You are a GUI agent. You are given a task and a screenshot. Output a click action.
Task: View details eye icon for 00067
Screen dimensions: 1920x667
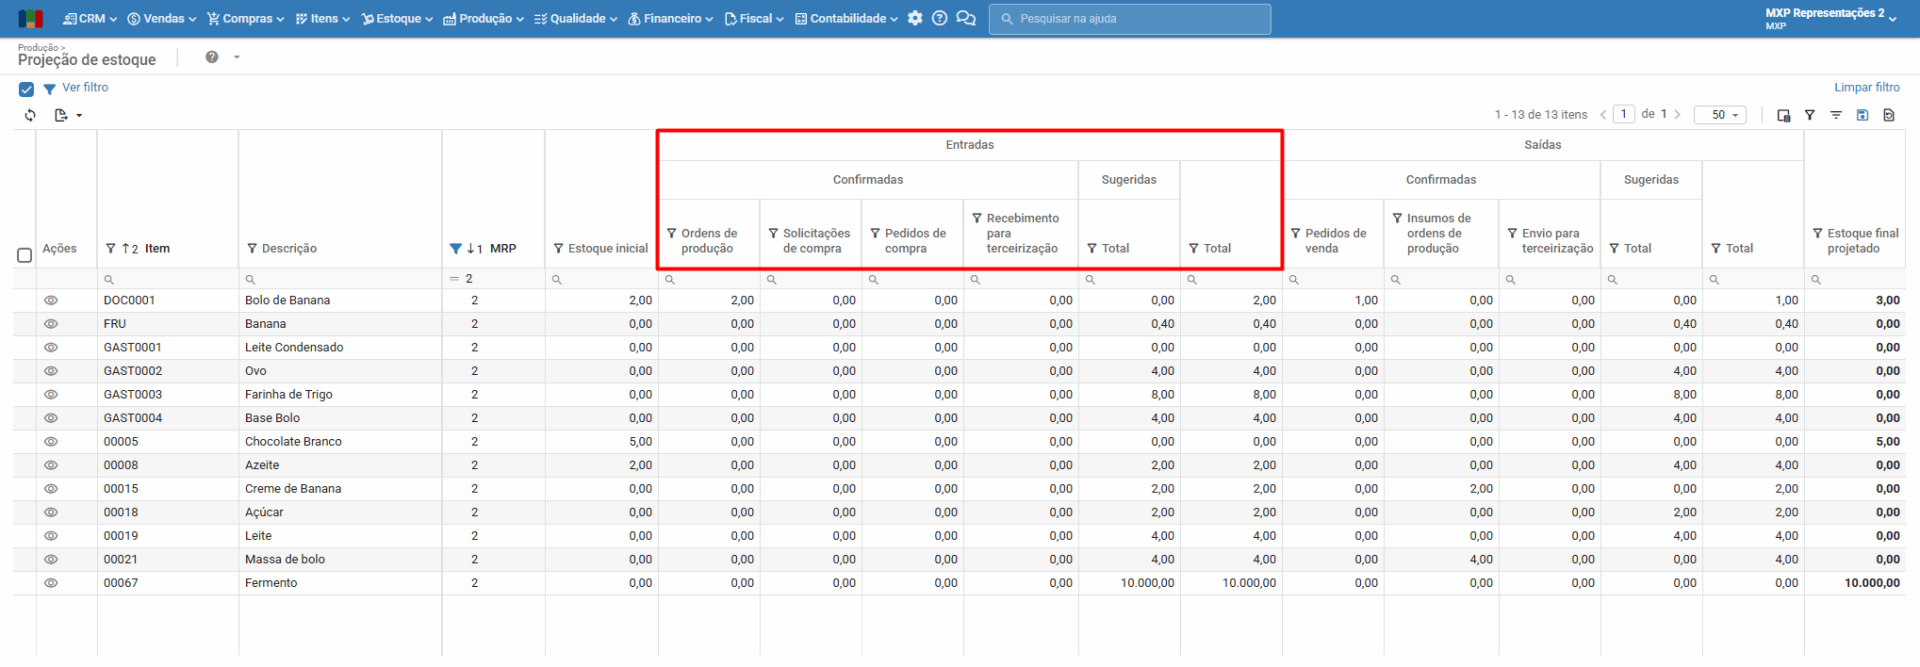point(51,583)
